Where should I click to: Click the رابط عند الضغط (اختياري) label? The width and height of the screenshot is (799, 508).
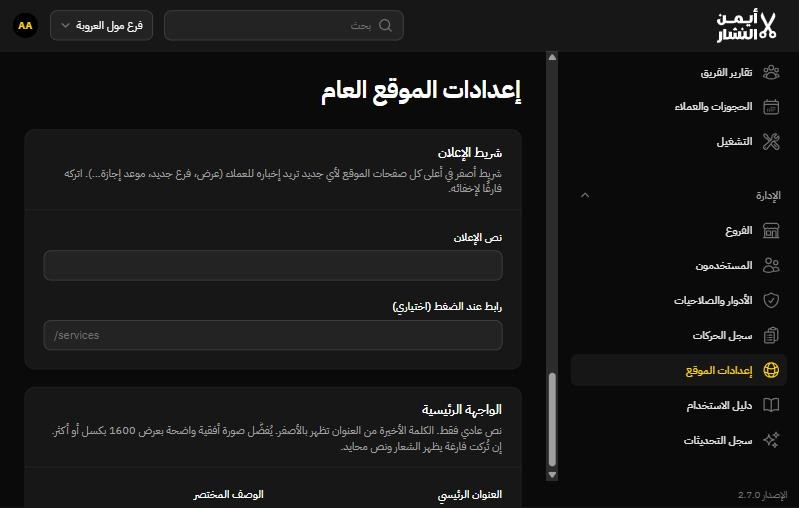click(x=447, y=306)
